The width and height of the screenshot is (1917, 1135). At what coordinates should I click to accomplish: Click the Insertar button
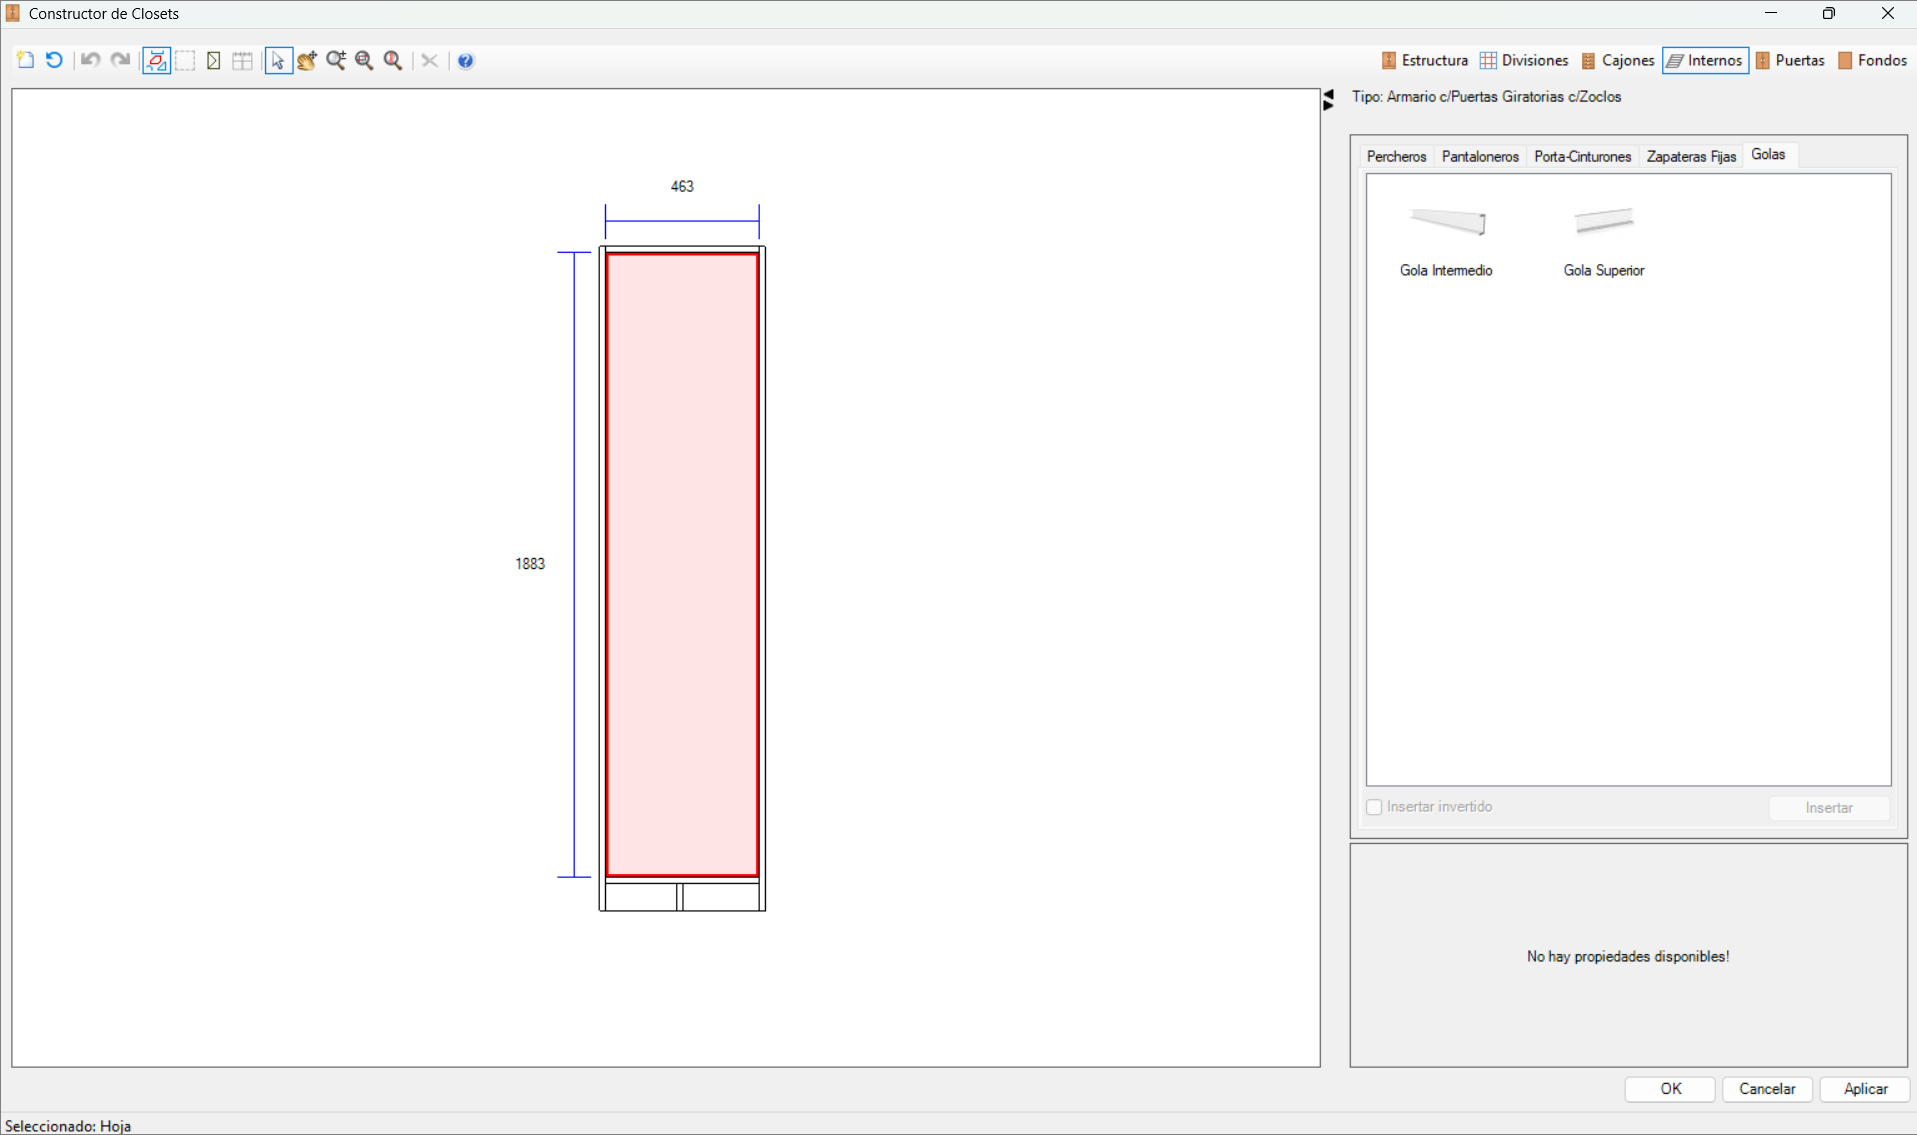(x=1829, y=808)
